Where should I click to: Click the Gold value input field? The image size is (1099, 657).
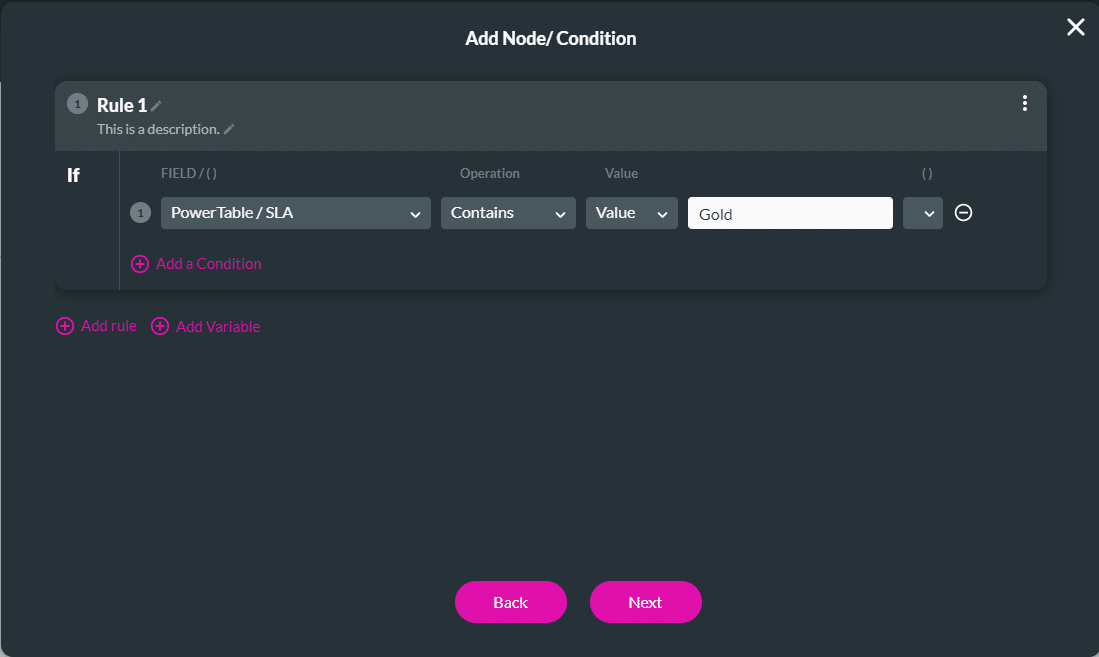[790, 213]
